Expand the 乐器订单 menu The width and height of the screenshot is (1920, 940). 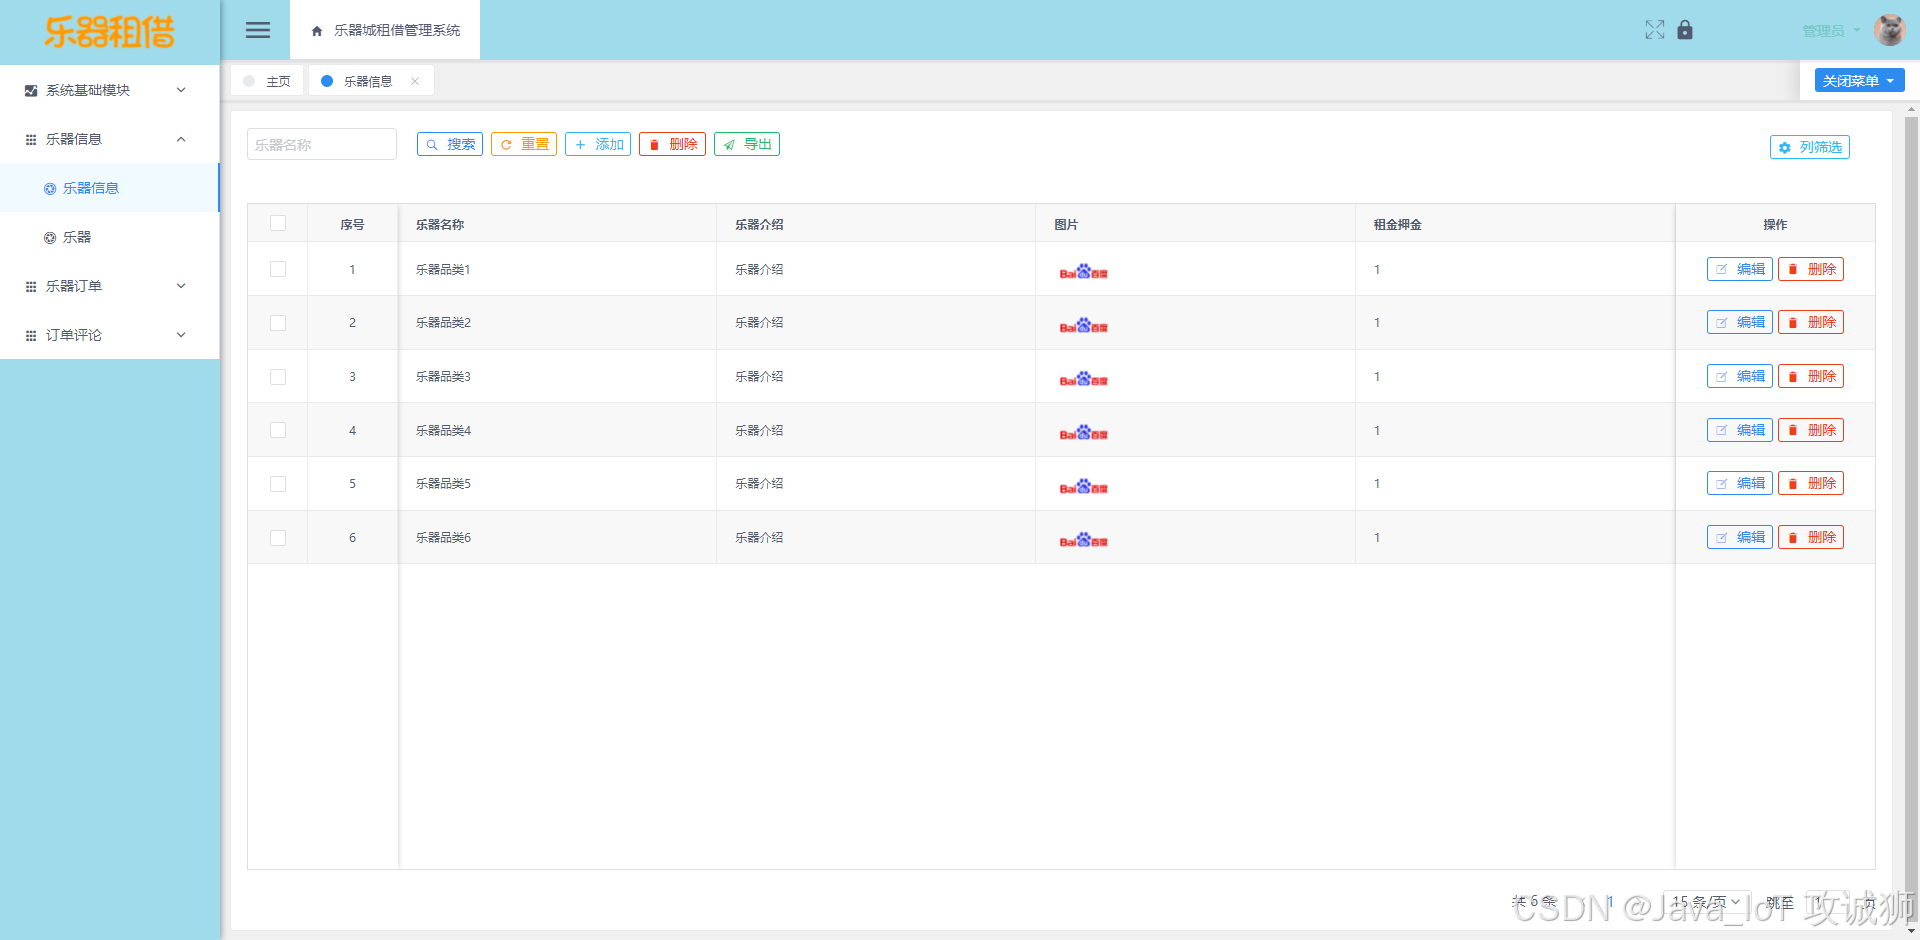click(109, 286)
